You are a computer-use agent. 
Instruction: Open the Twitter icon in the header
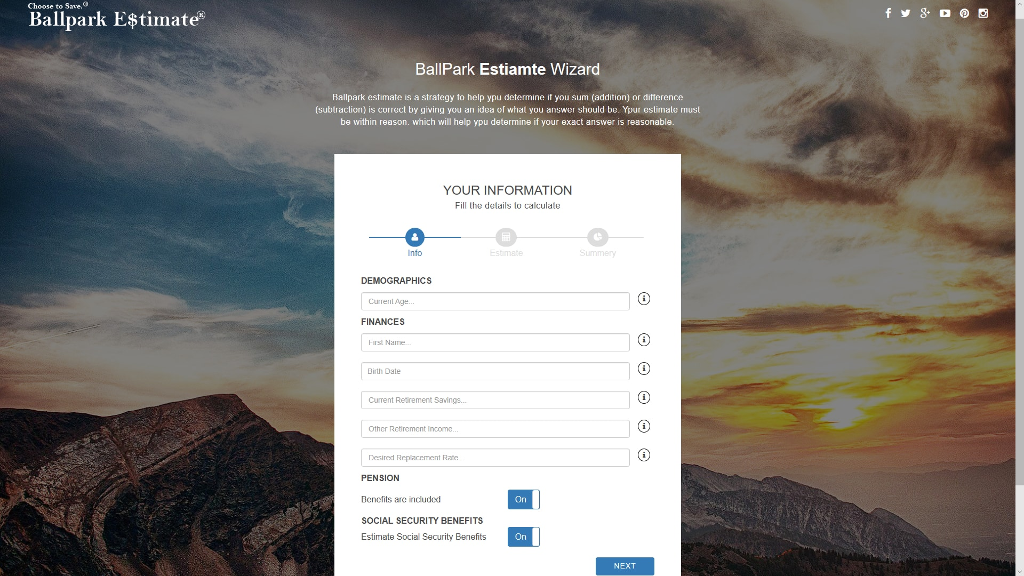click(906, 13)
